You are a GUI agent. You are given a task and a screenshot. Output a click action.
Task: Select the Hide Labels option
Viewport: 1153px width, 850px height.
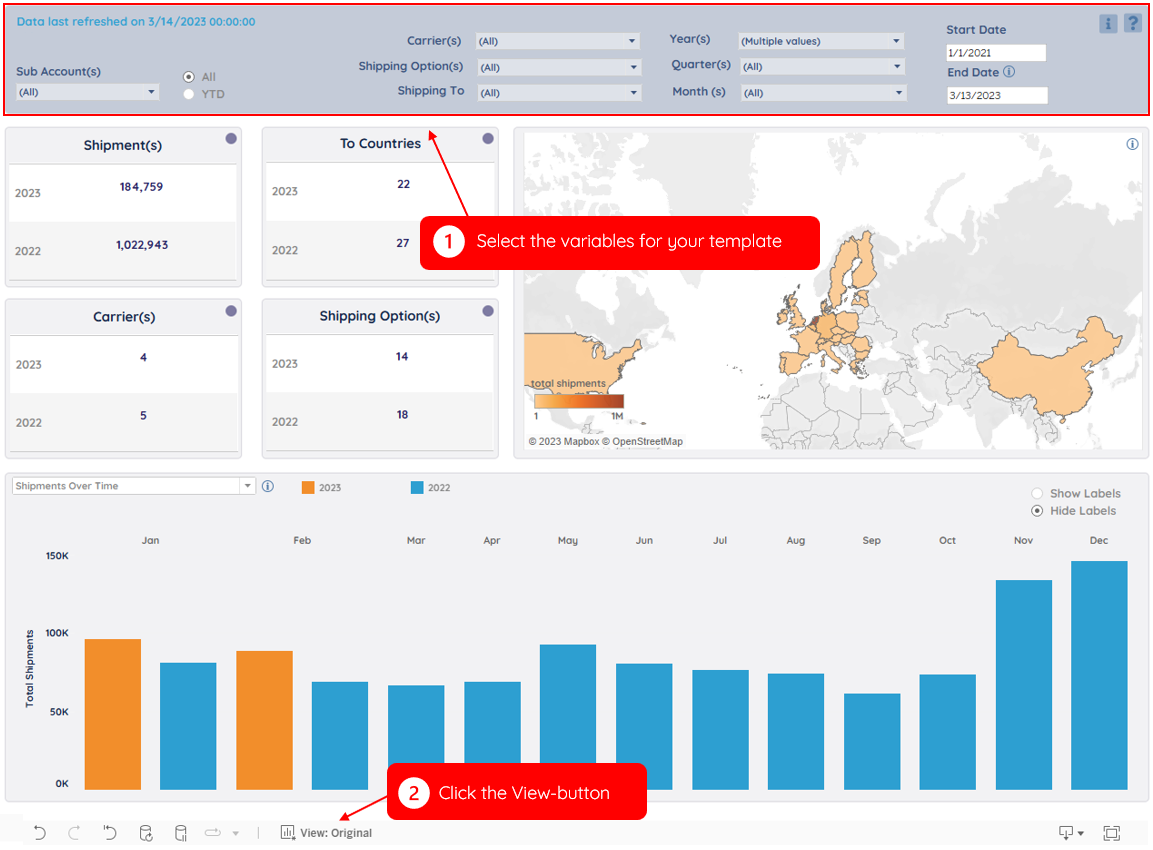click(1037, 511)
